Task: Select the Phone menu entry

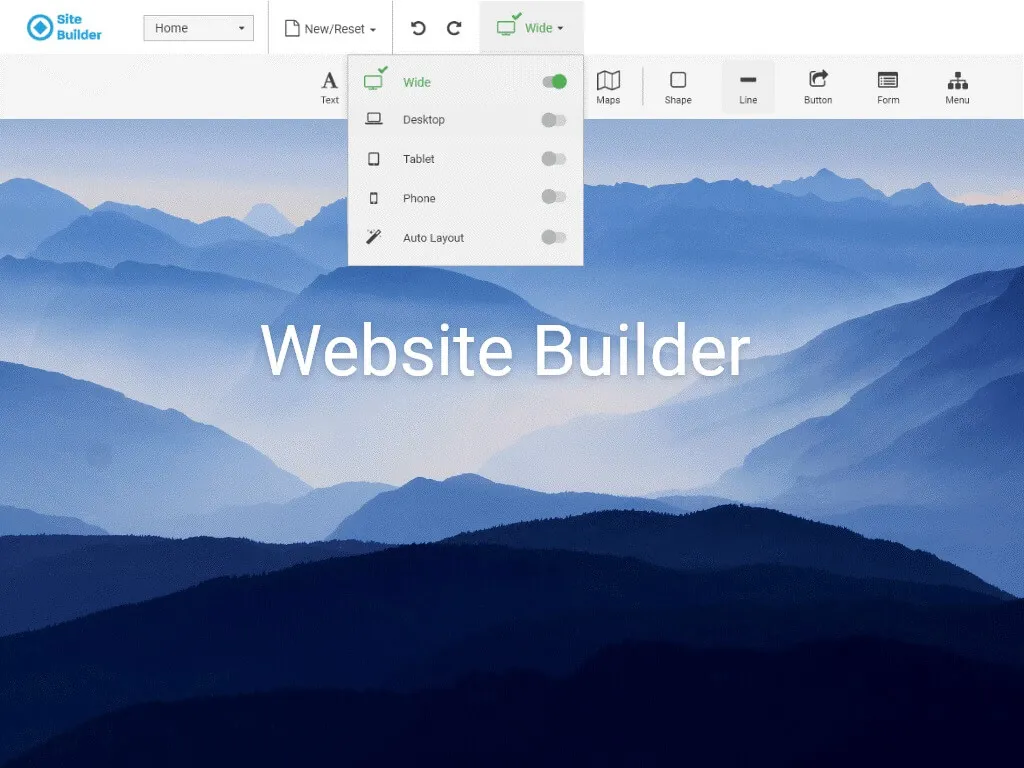Action: [466, 198]
